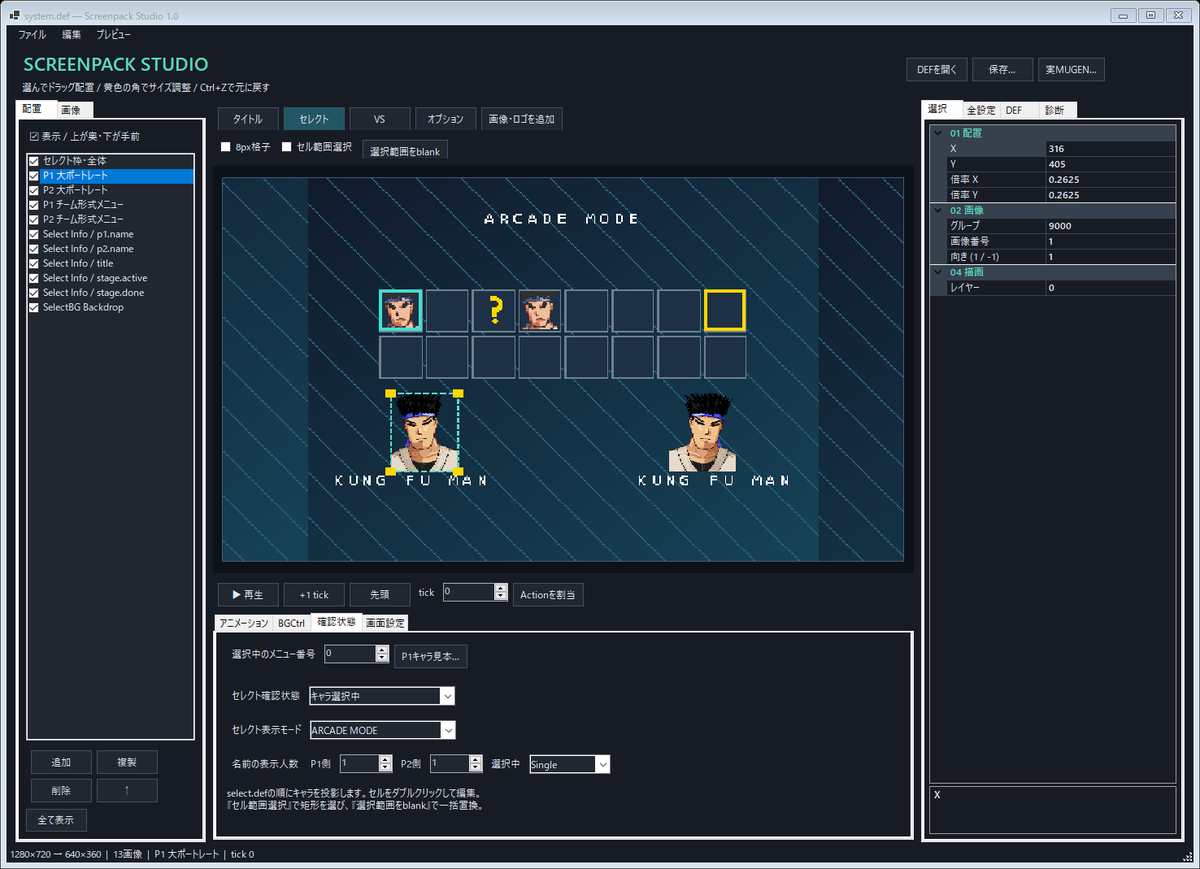The image size is (1200, 869).
Task: Toggle P2 大ポートレート layer checkbox
Action: pos(34,190)
